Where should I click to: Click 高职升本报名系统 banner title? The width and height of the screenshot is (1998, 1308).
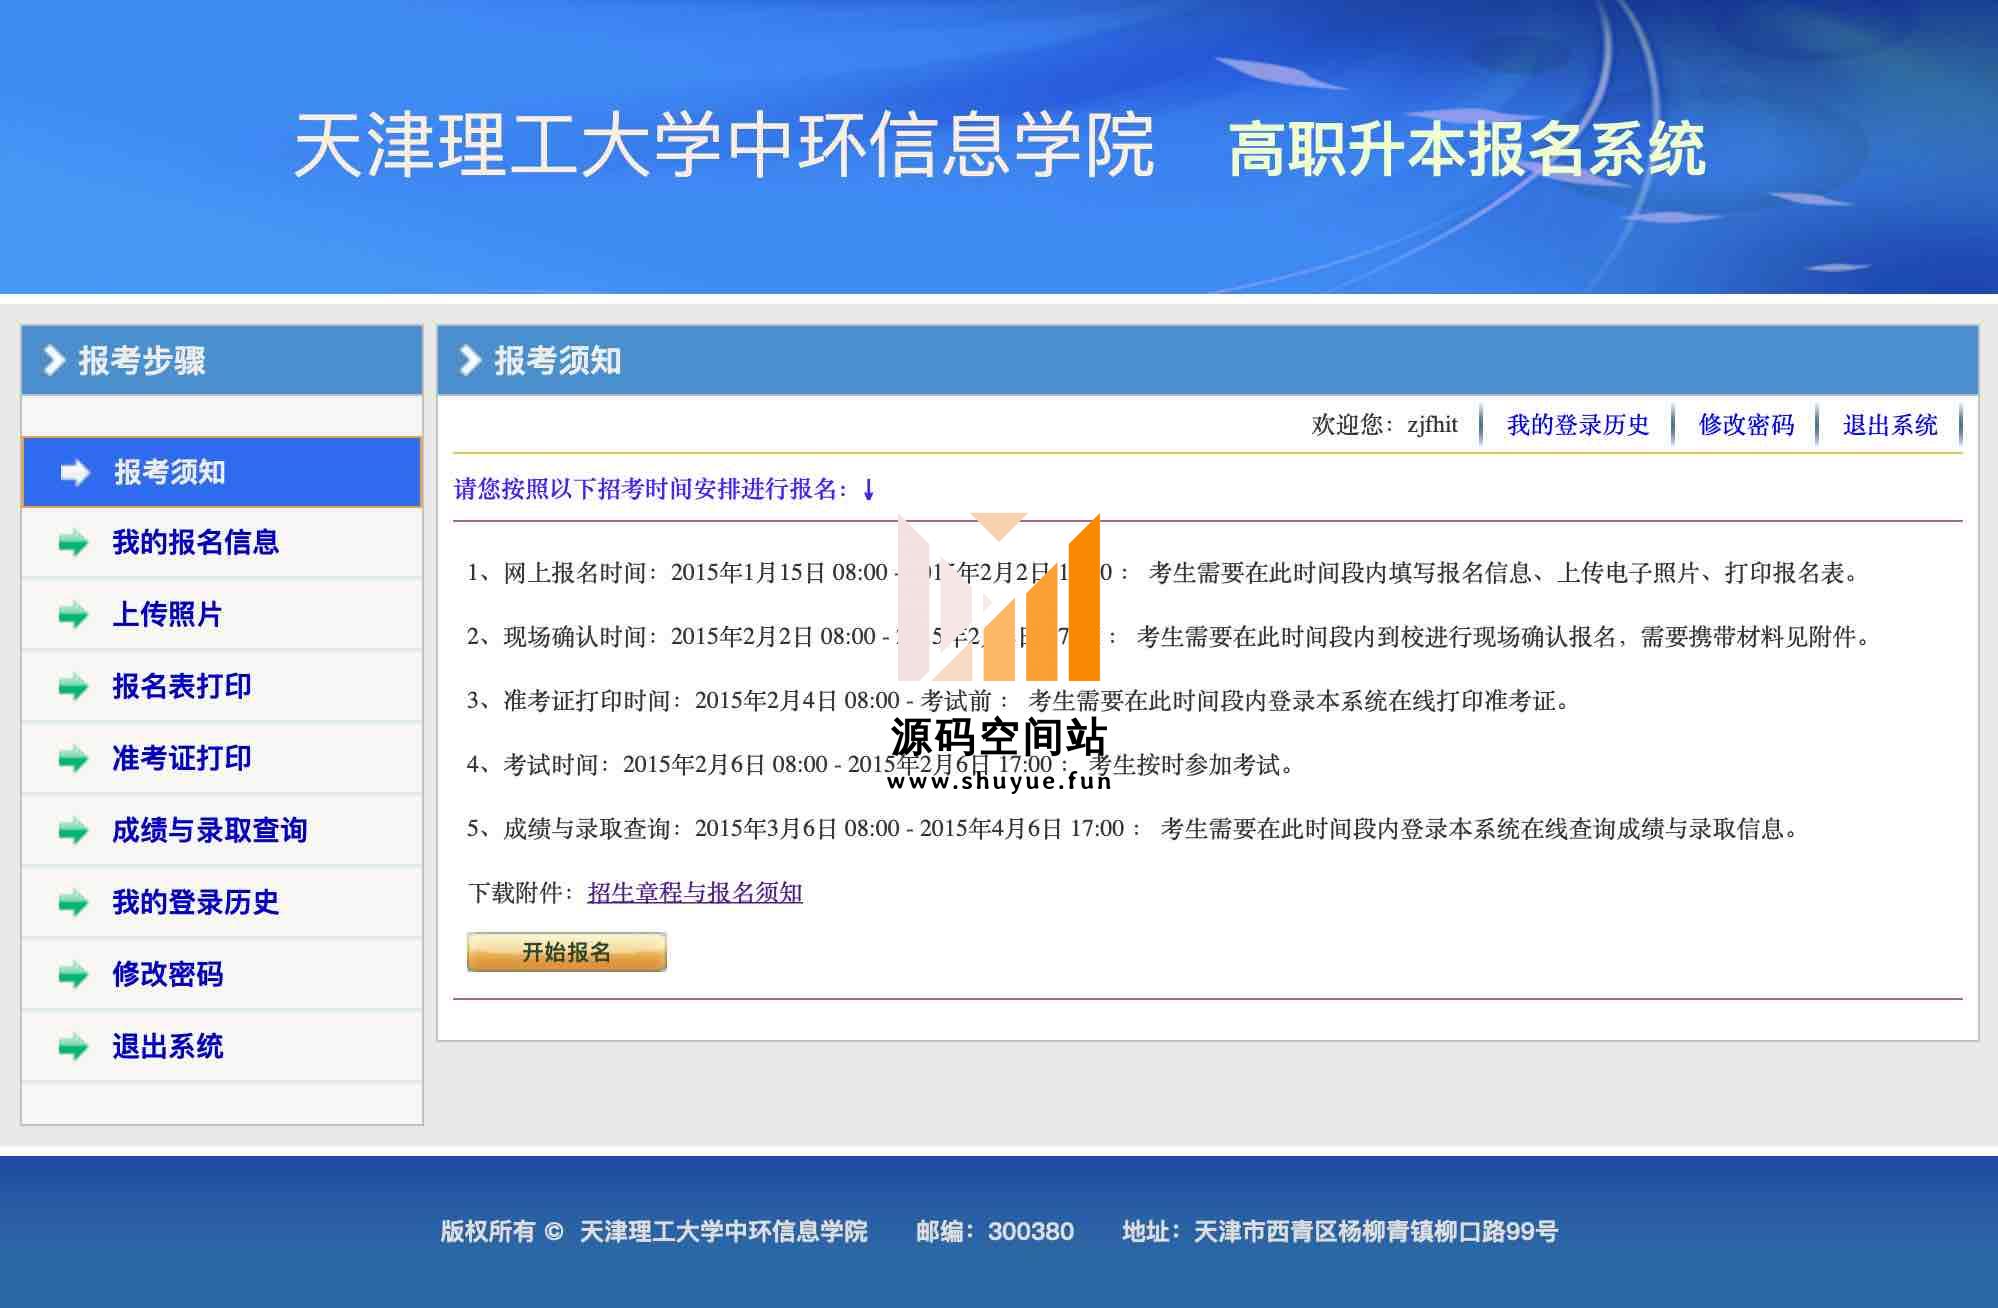click(1467, 149)
